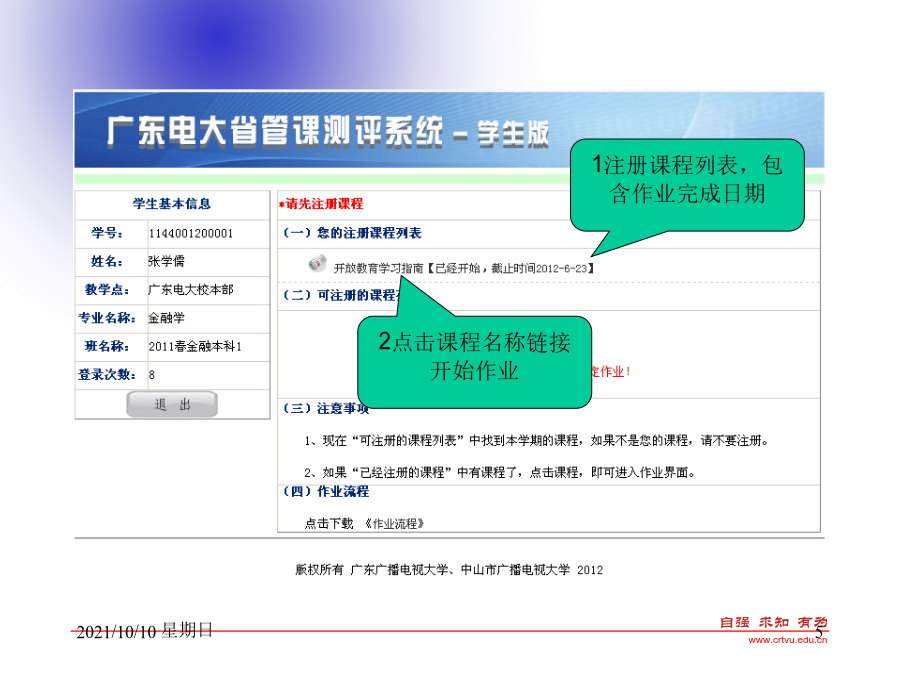This screenshot has height=675, width=900.
Task: Select class name 2011春金融本科1
Action: (195, 346)
